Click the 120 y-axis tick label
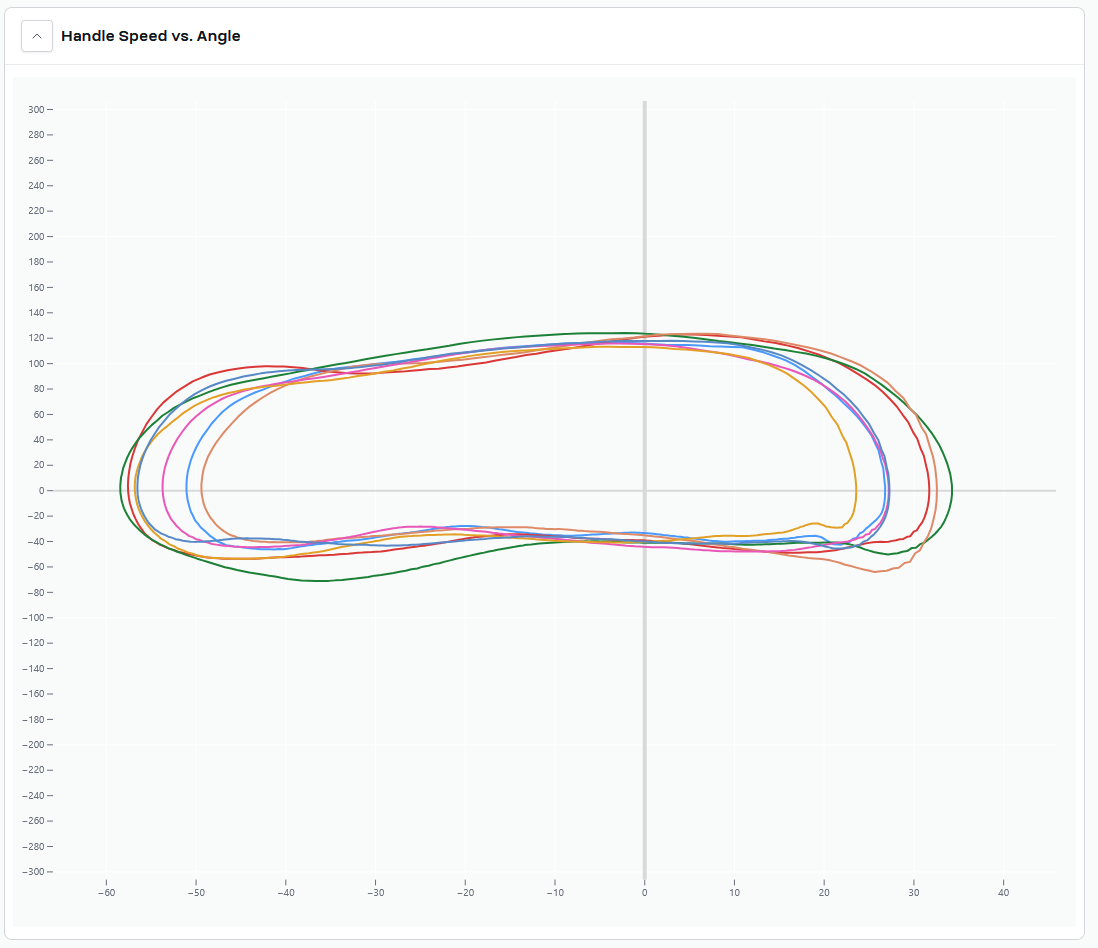 (x=36, y=338)
